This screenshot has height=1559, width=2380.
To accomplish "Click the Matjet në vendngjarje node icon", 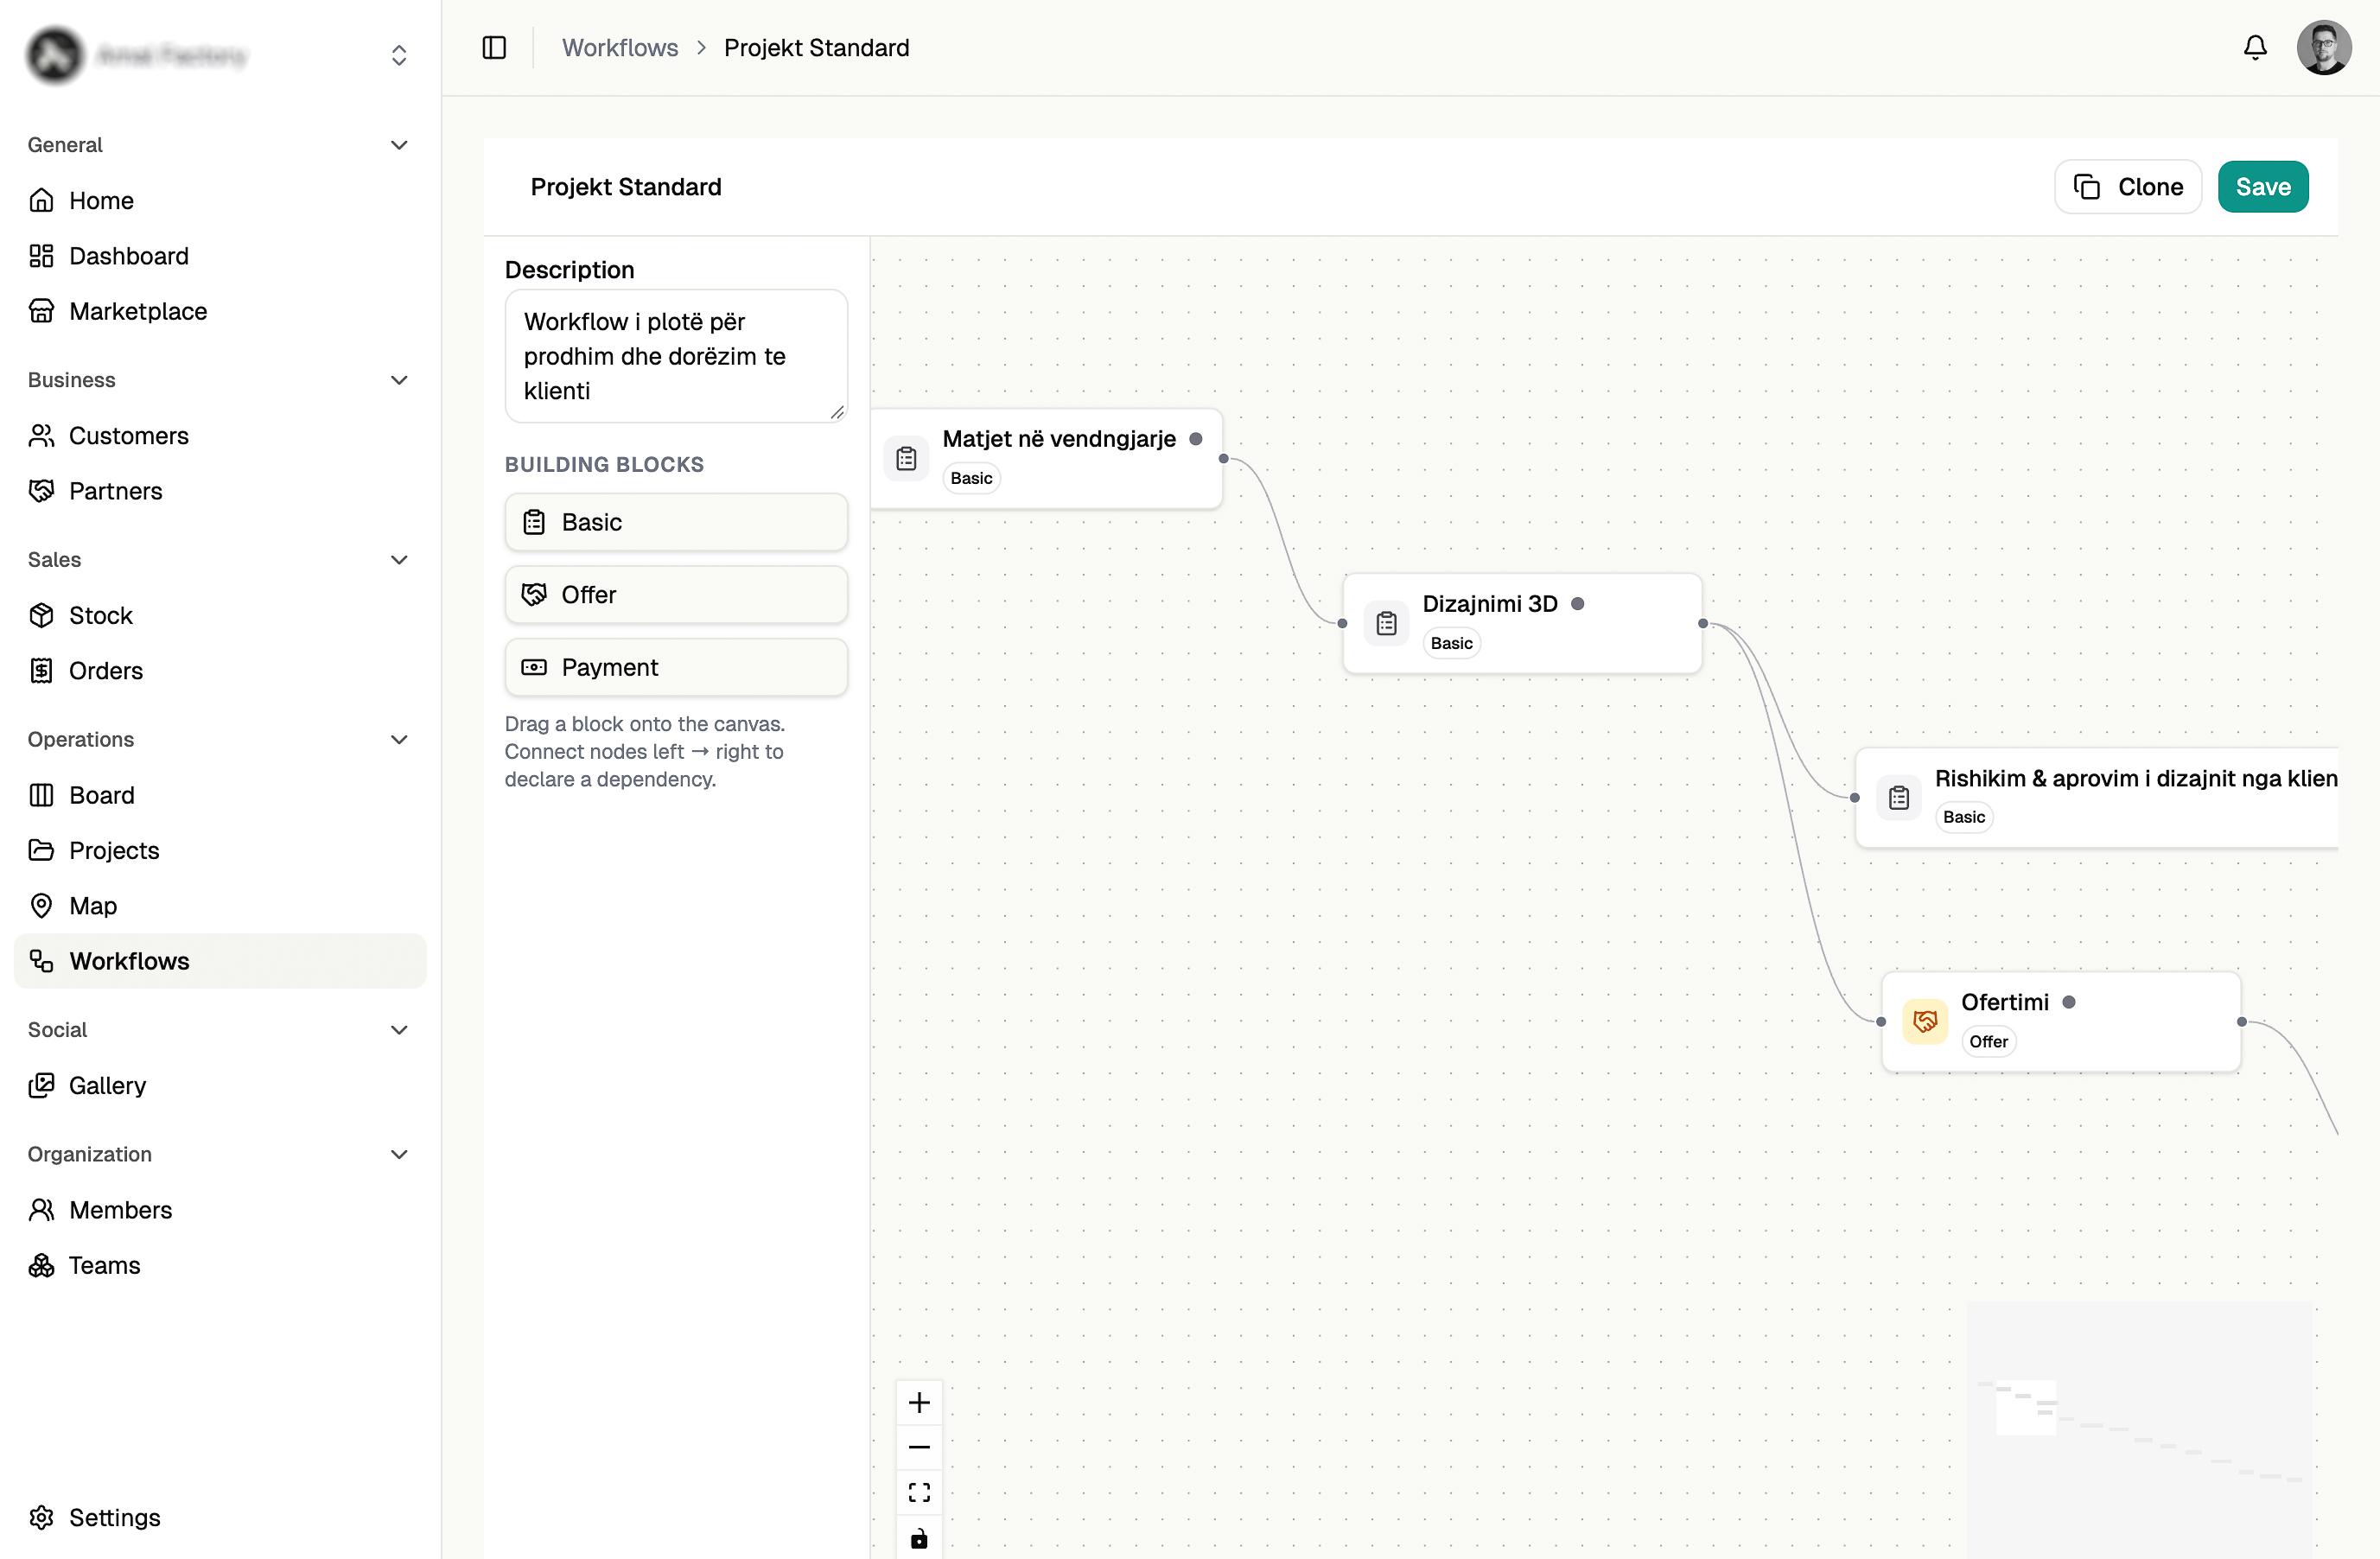I will coord(906,458).
